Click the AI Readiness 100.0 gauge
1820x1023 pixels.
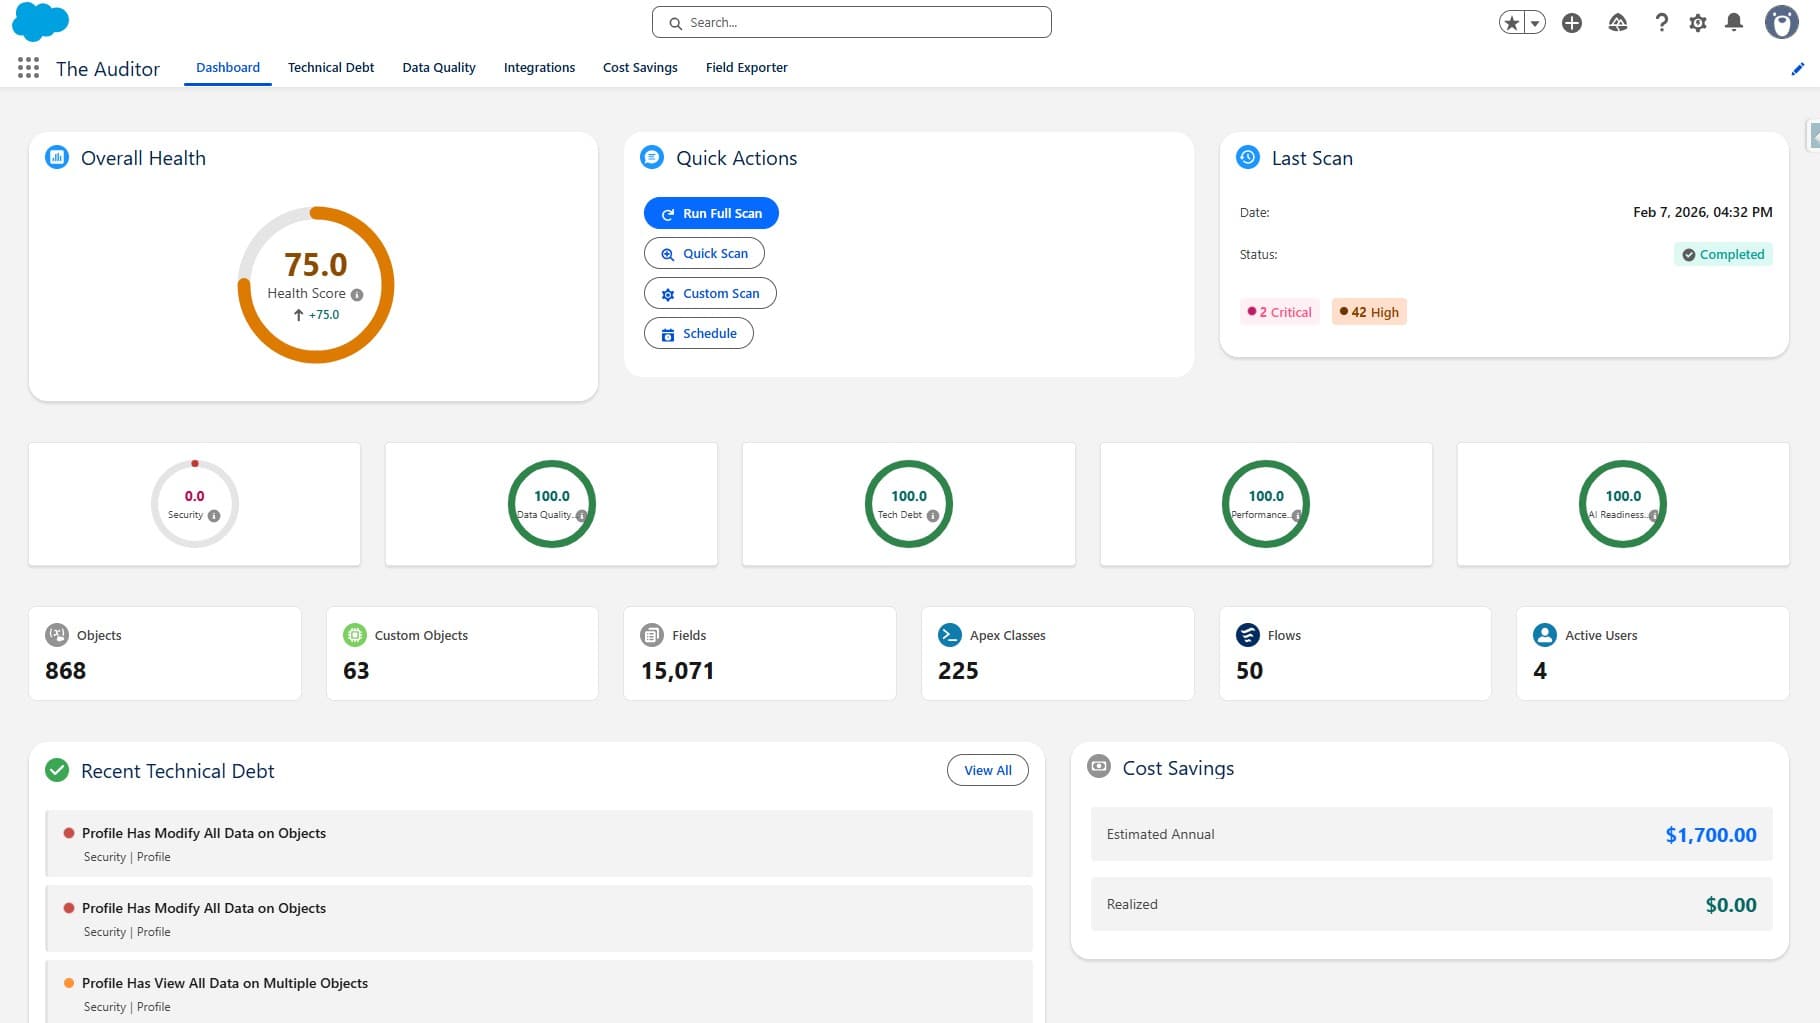pyautogui.click(x=1623, y=503)
